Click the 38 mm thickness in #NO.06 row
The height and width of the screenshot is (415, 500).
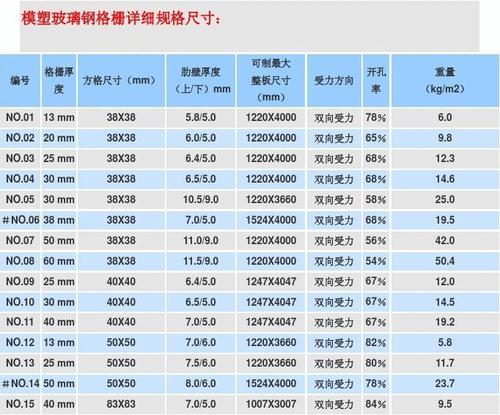(x=59, y=220)
